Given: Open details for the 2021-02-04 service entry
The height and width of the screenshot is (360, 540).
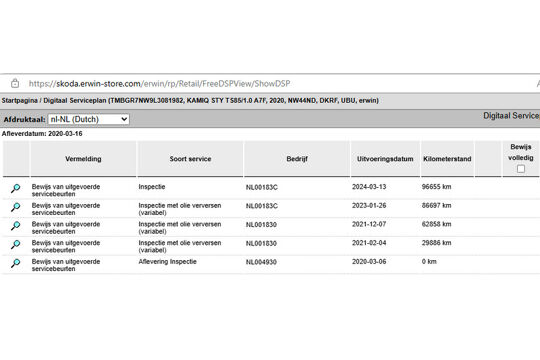Looking at the screenshot, I should 15,244.
